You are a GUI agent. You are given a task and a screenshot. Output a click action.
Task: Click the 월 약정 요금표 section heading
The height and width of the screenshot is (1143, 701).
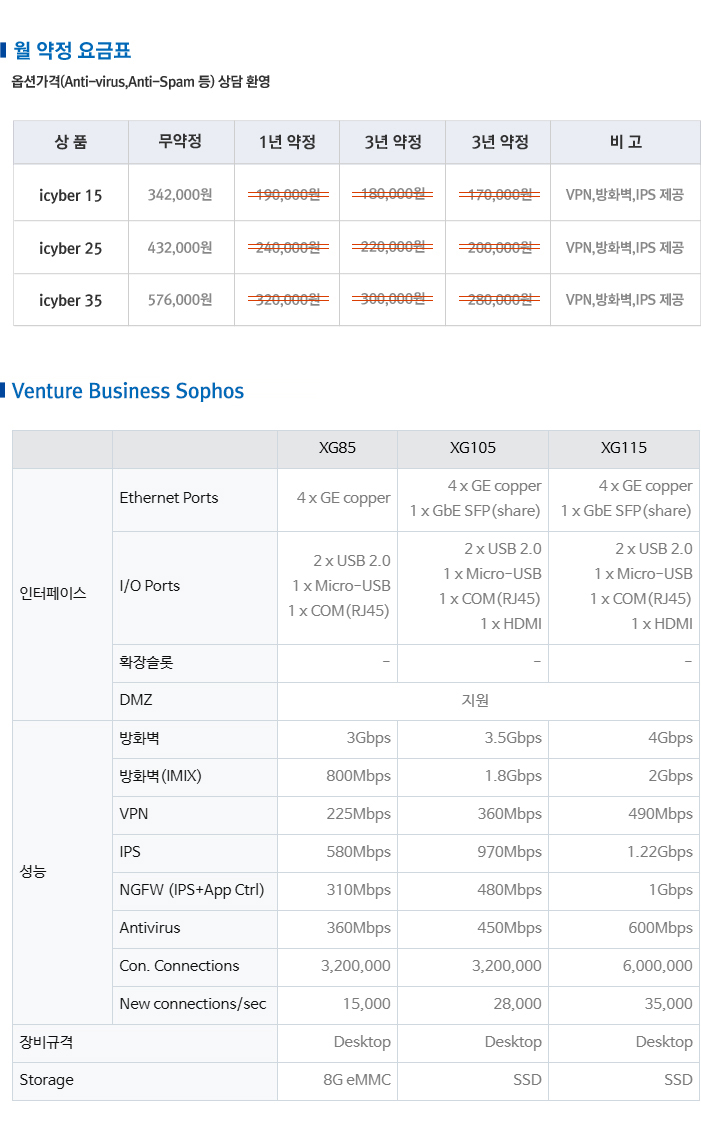pyautogui.click(x=72, y=50)
